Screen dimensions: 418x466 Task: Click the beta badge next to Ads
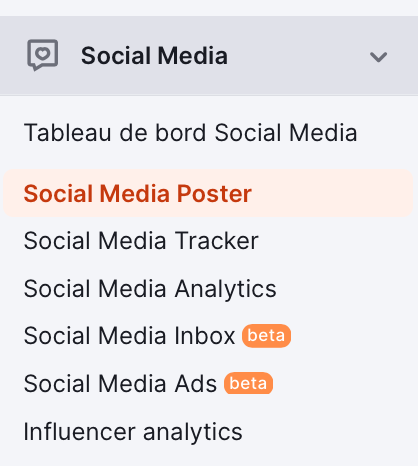coord(248,383)
